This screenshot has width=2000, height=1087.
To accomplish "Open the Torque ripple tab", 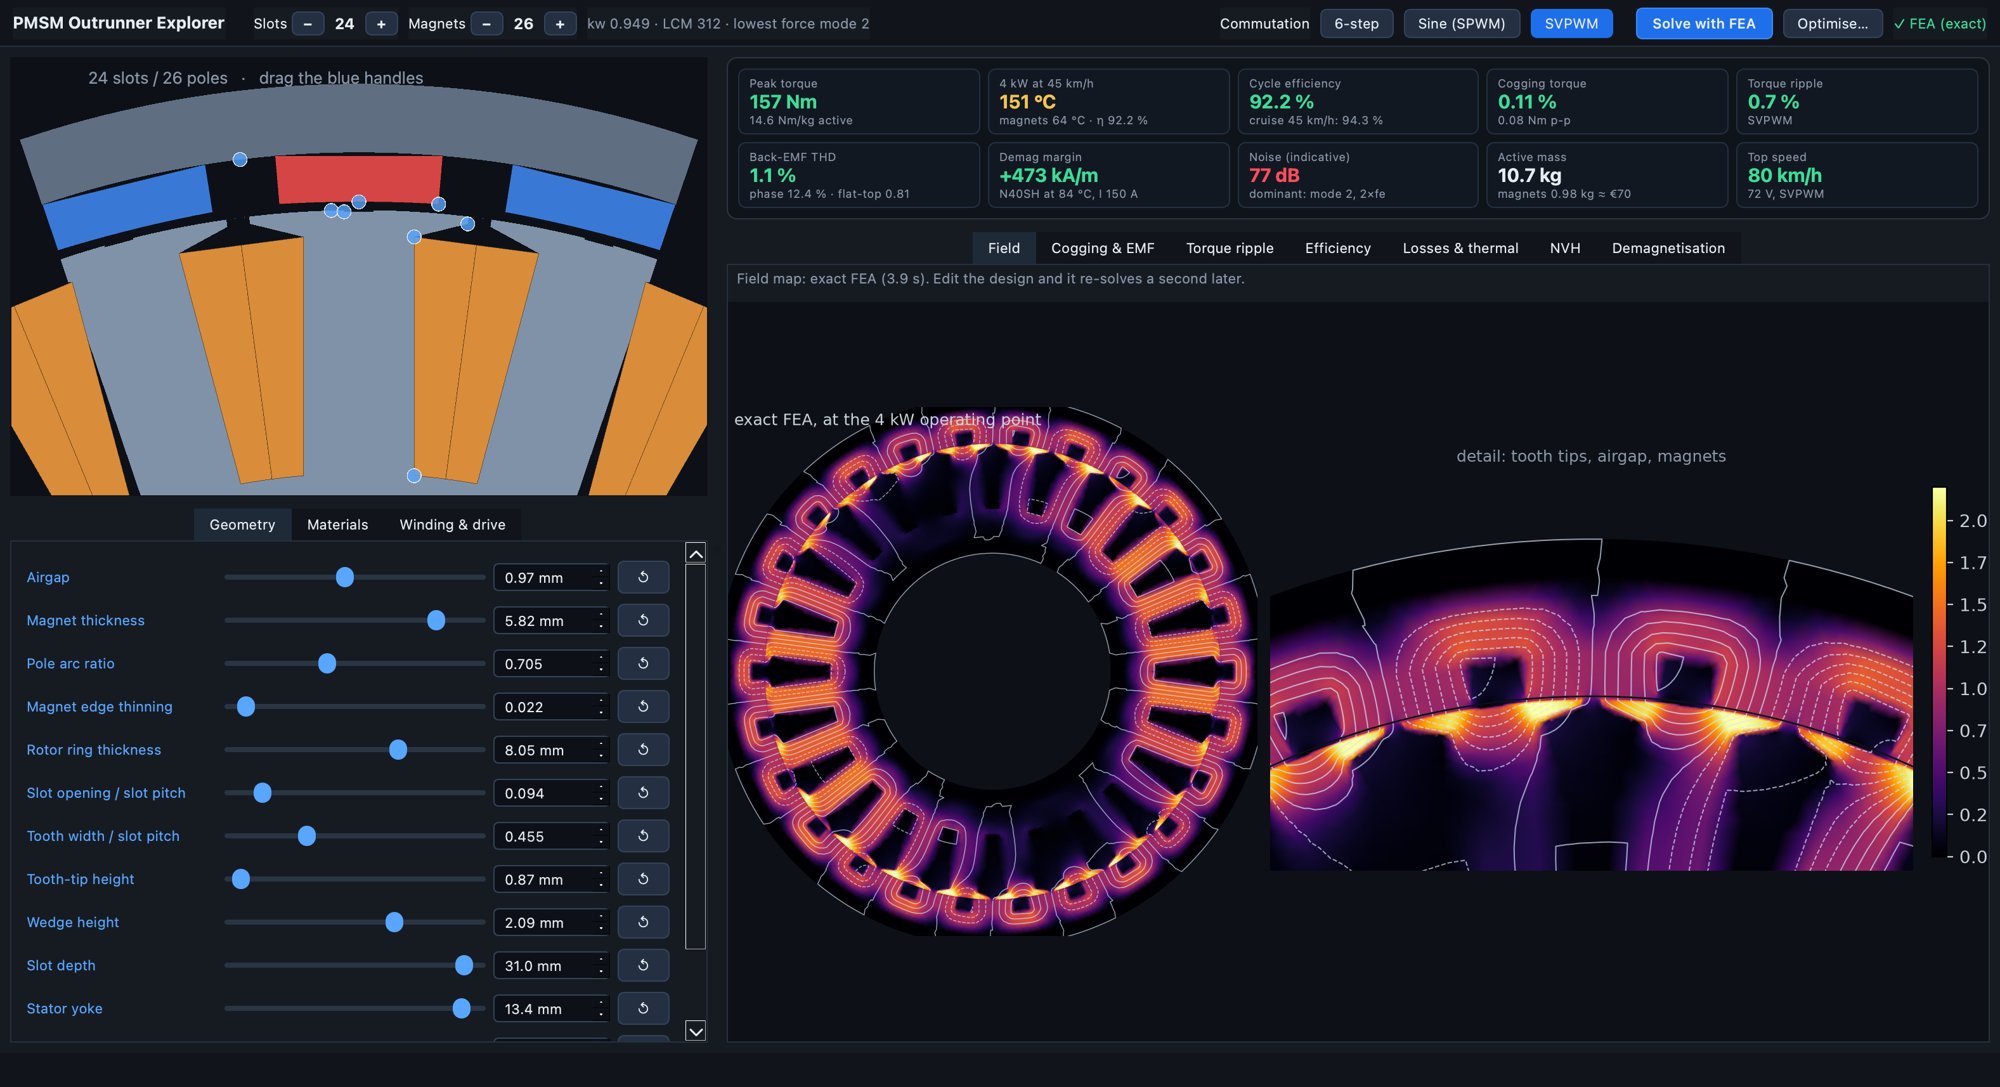I will [x=1229, y=248].
